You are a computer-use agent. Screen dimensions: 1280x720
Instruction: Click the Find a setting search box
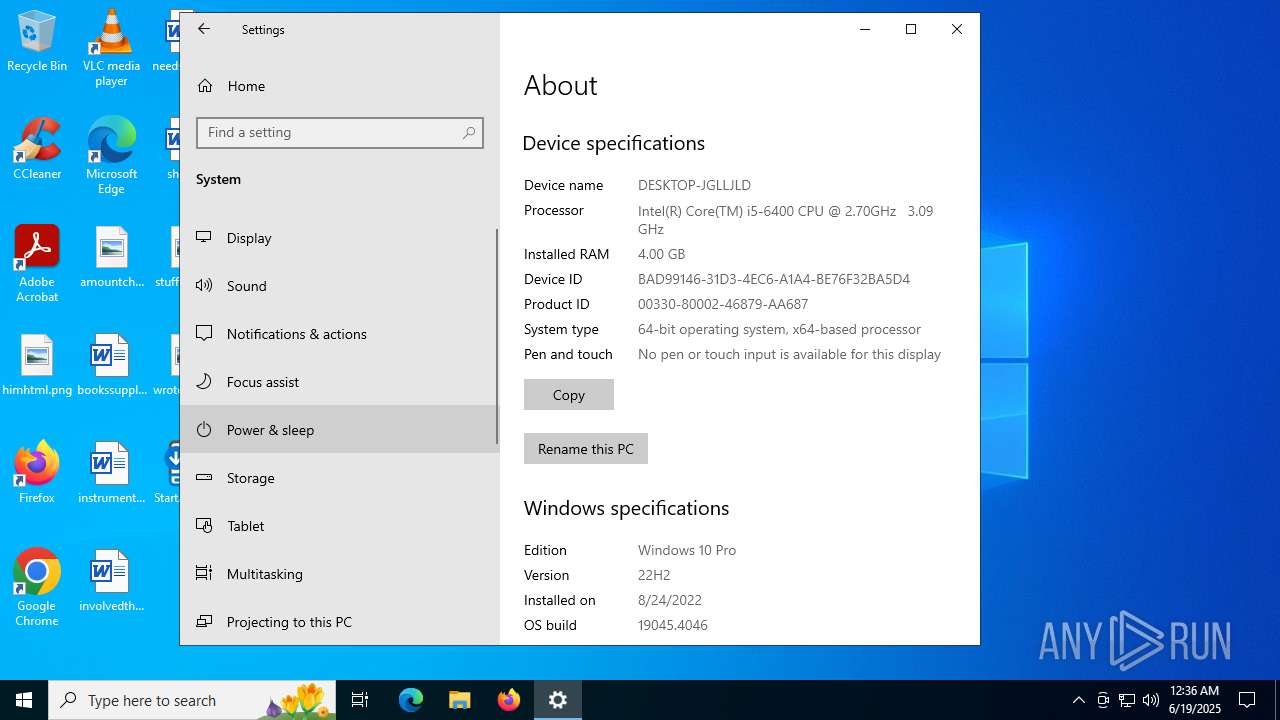(x=340, y=133)
